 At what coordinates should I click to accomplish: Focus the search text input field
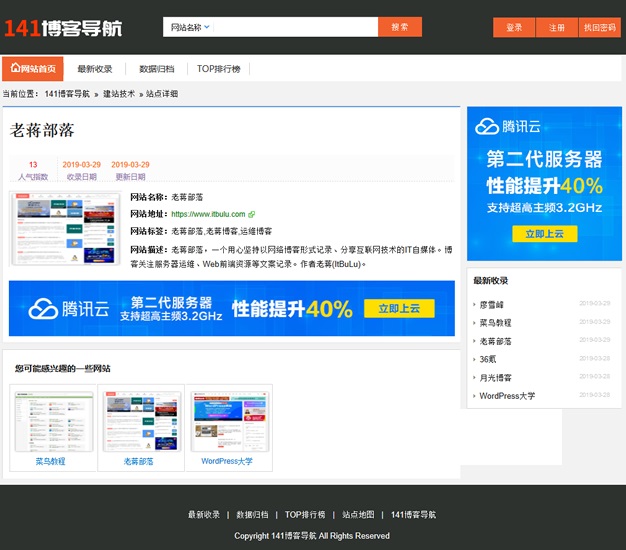tap(295, 27)
